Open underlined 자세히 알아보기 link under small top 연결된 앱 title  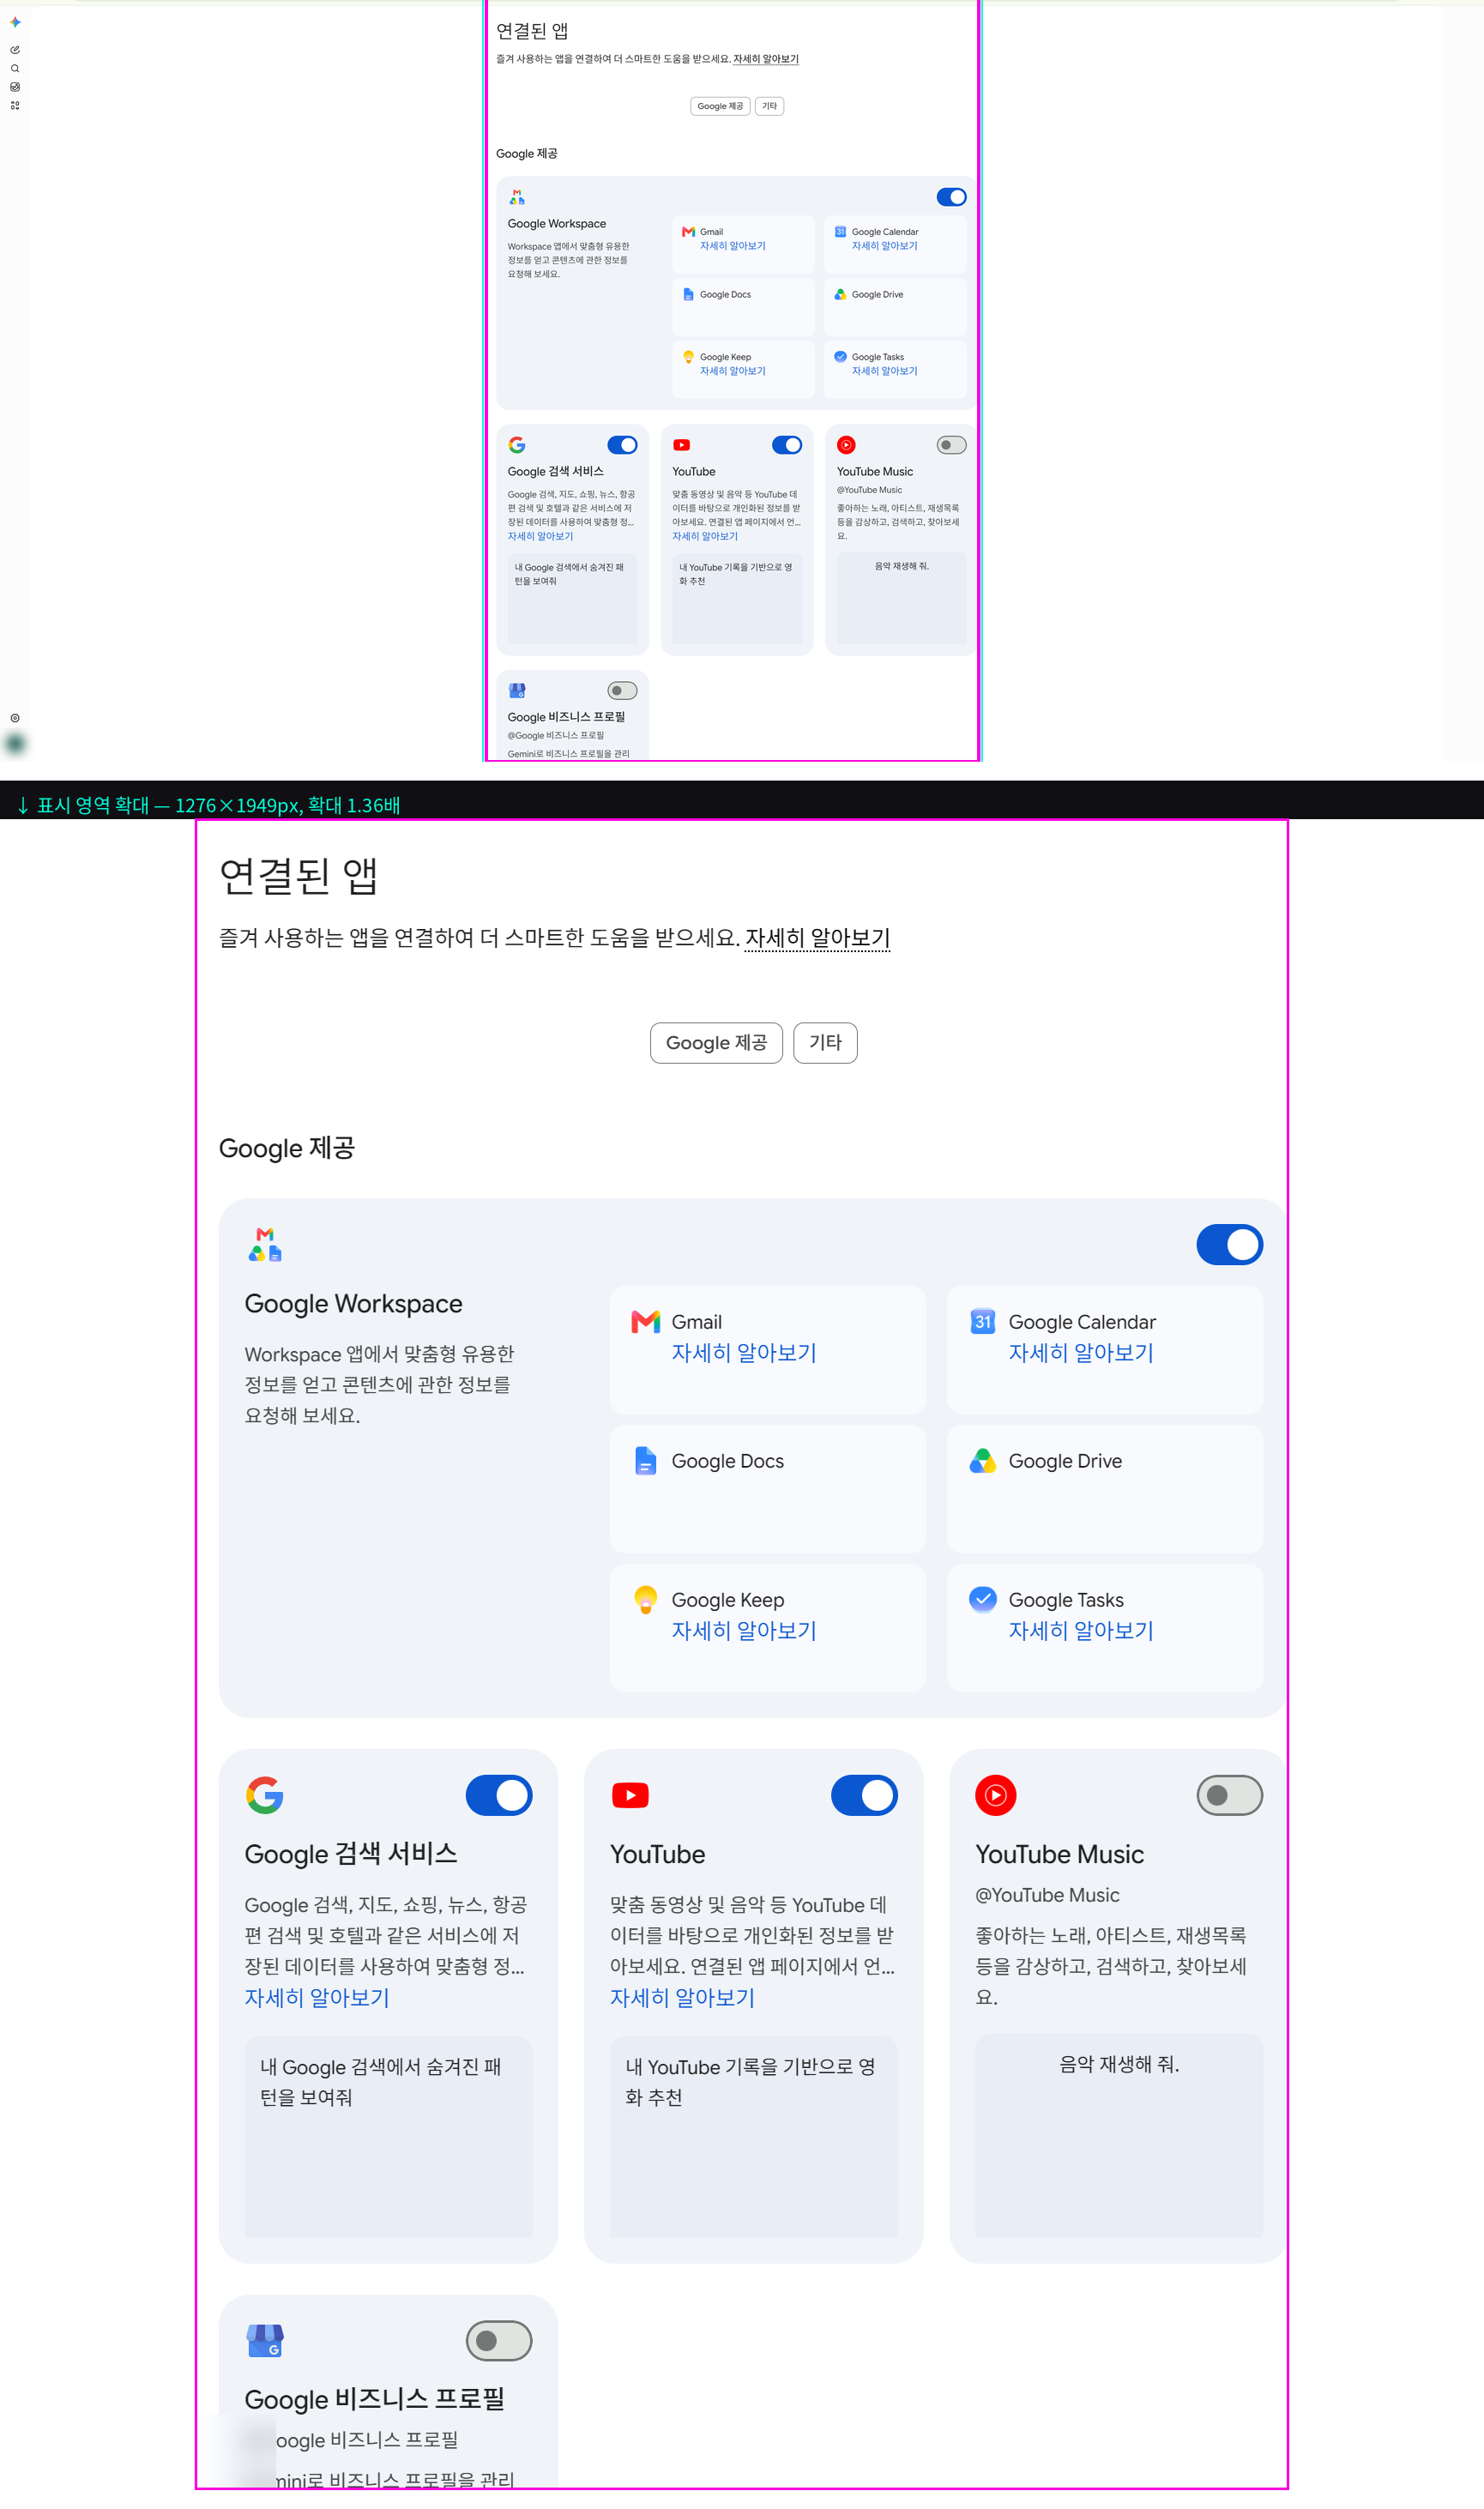tap(766, 59)
